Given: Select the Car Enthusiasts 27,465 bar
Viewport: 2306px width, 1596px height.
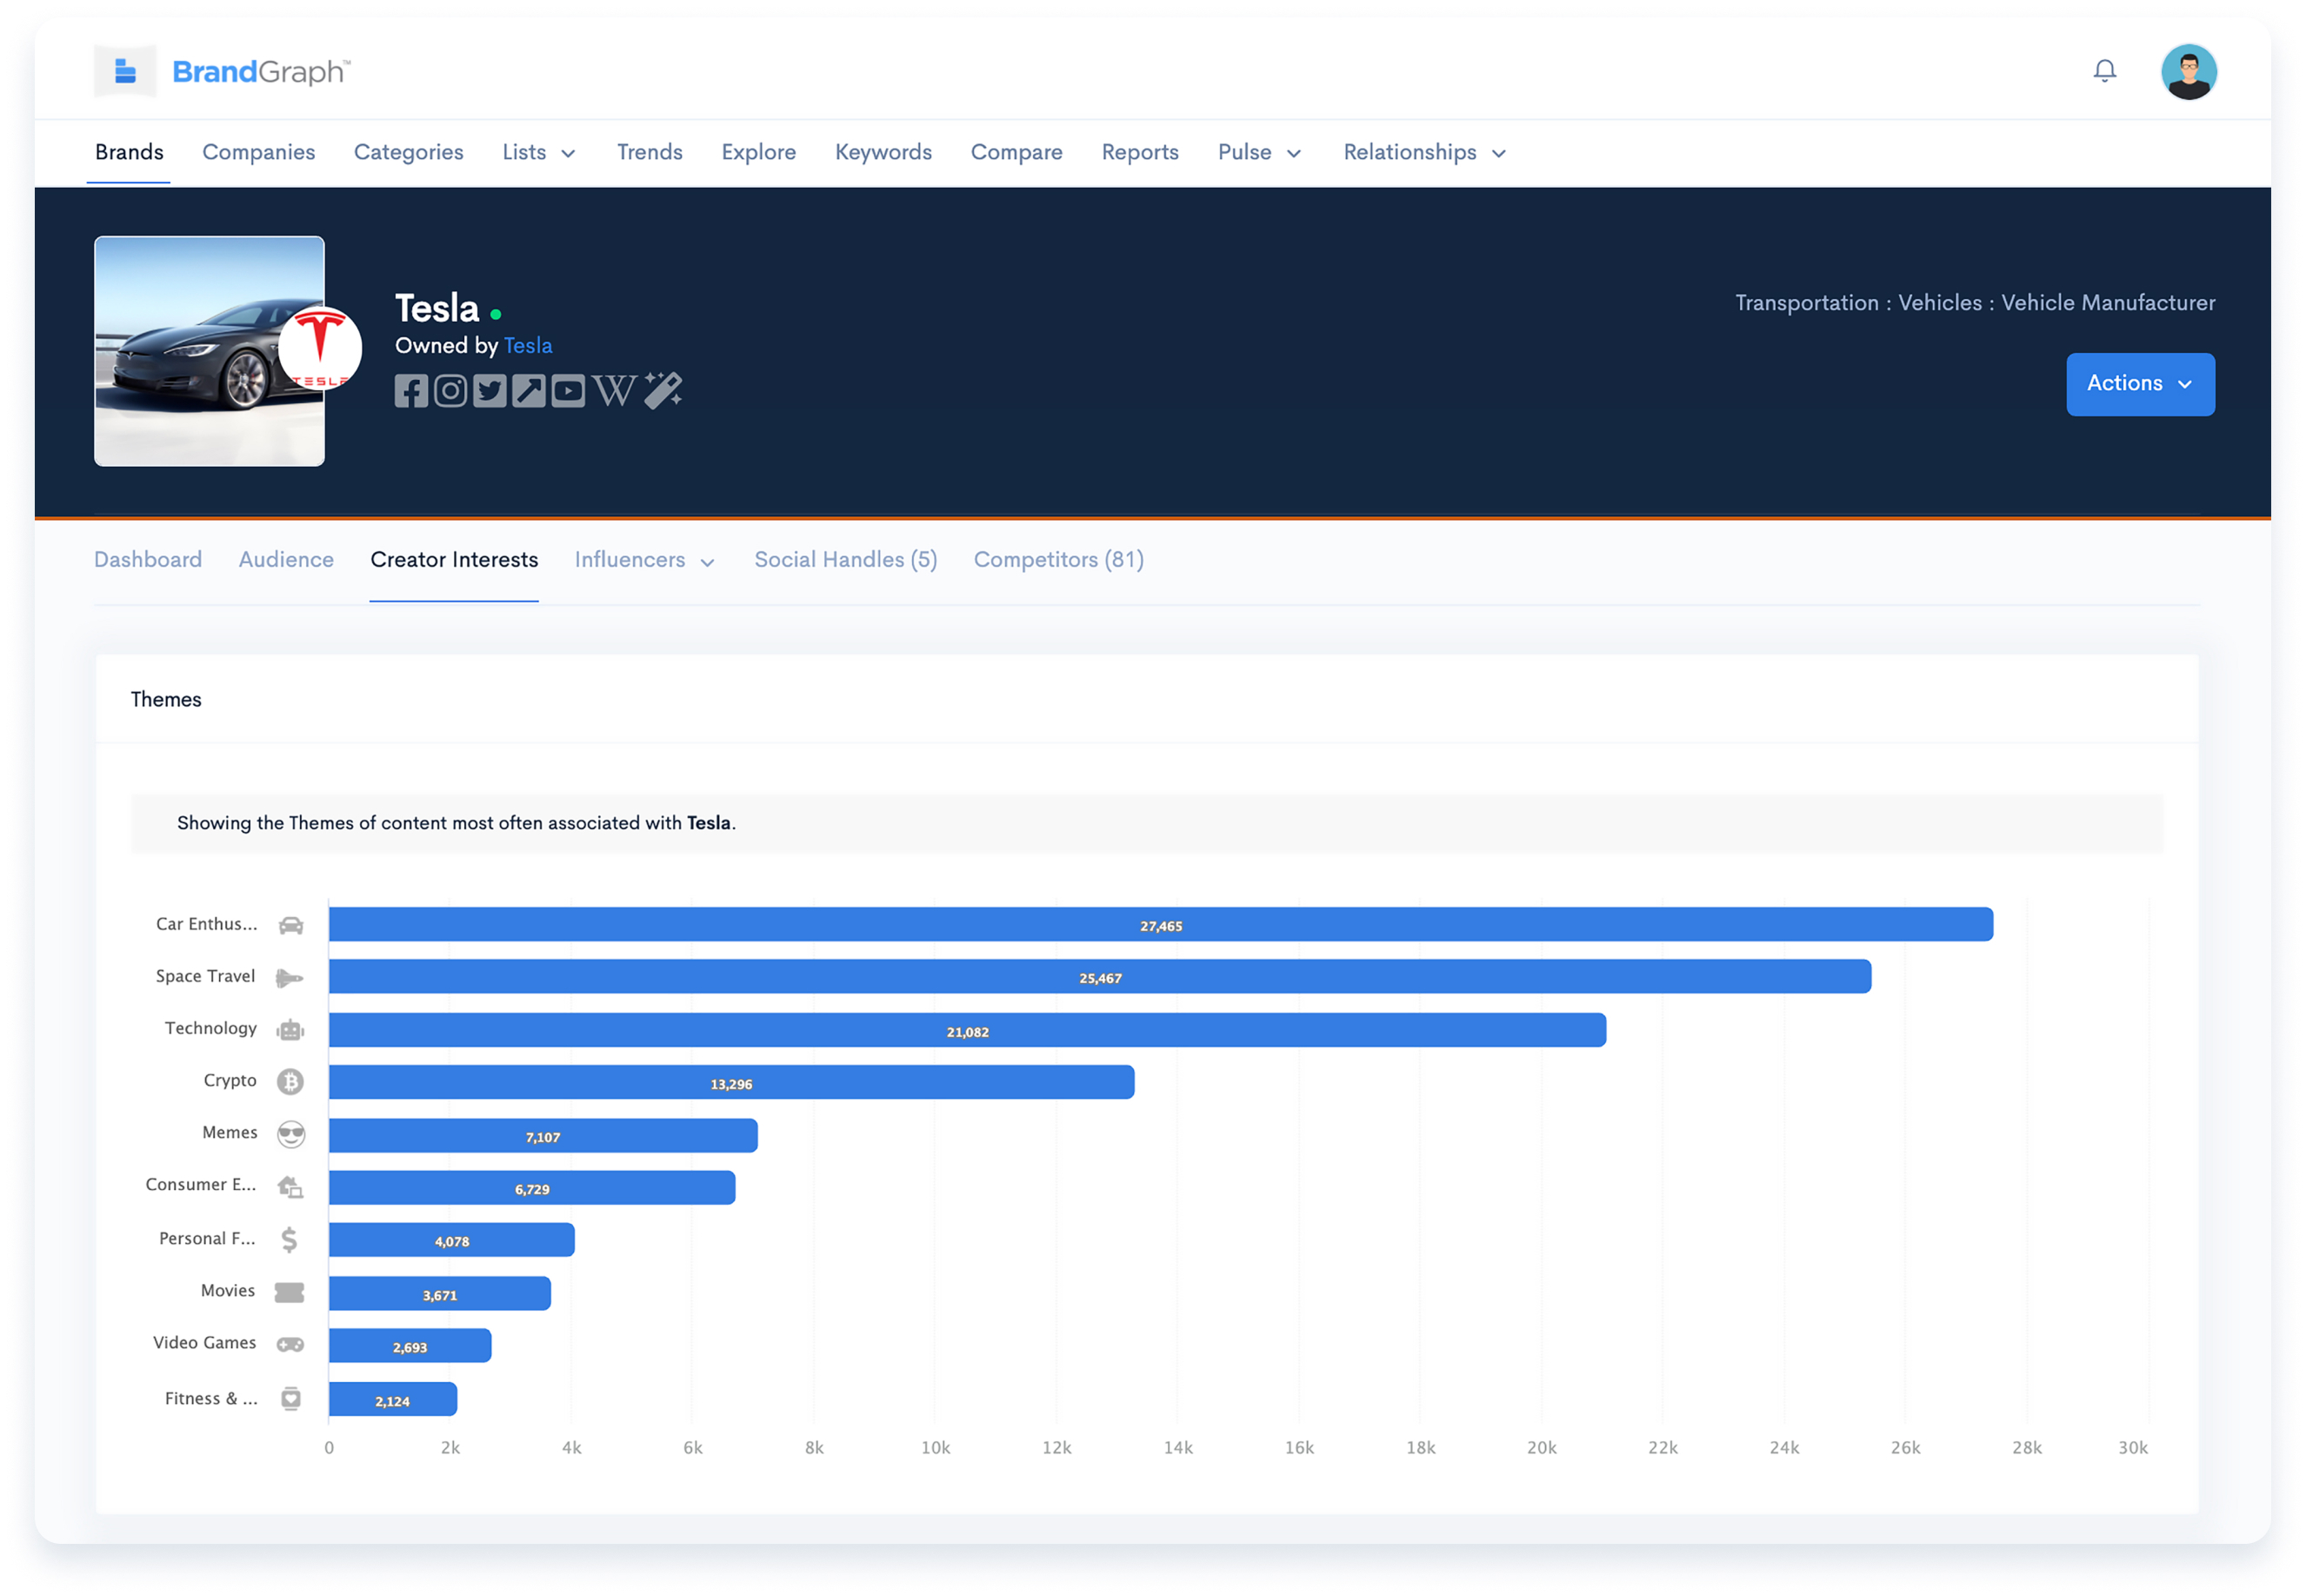Looking at the screenshot, I should coord(1160,925).
